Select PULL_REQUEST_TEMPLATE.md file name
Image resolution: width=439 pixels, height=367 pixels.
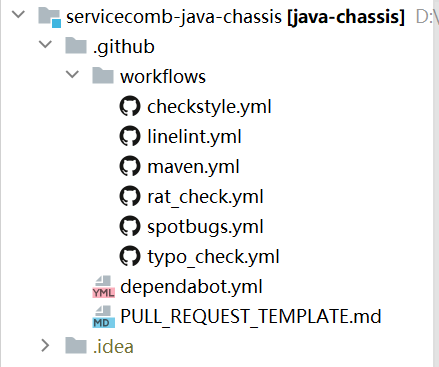click(251, 317)
